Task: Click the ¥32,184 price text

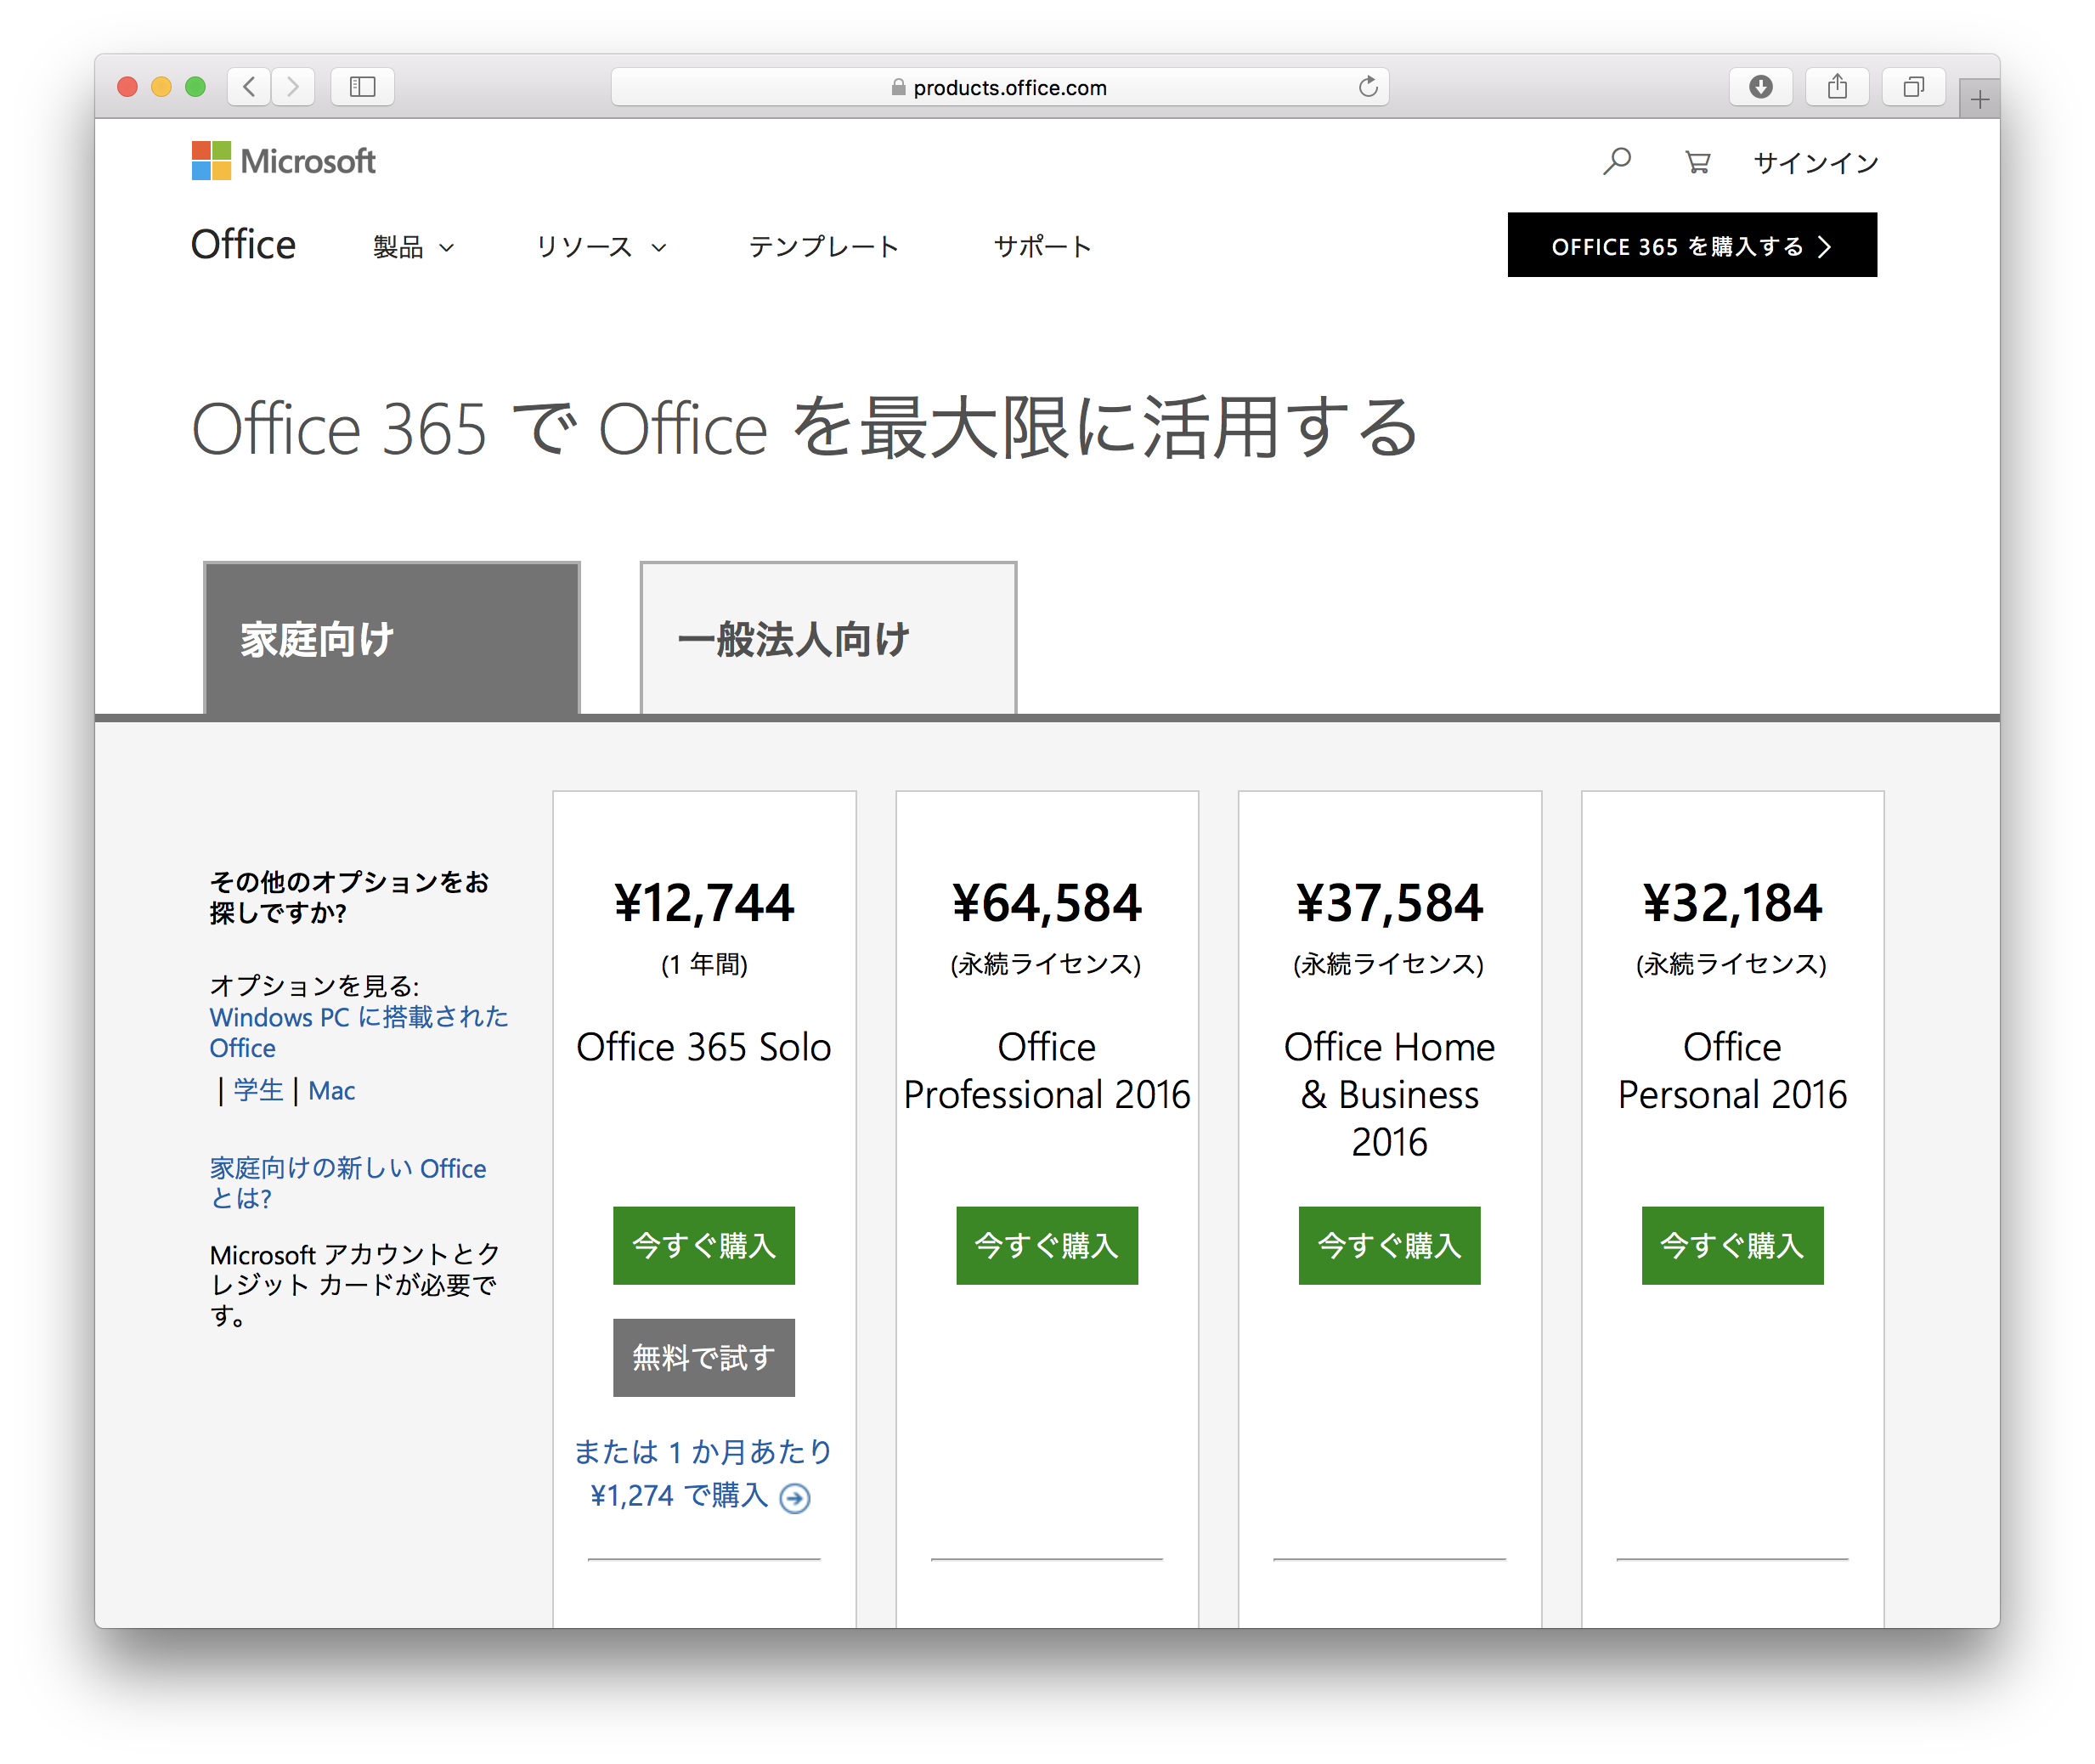Action: click(1732, 902)
